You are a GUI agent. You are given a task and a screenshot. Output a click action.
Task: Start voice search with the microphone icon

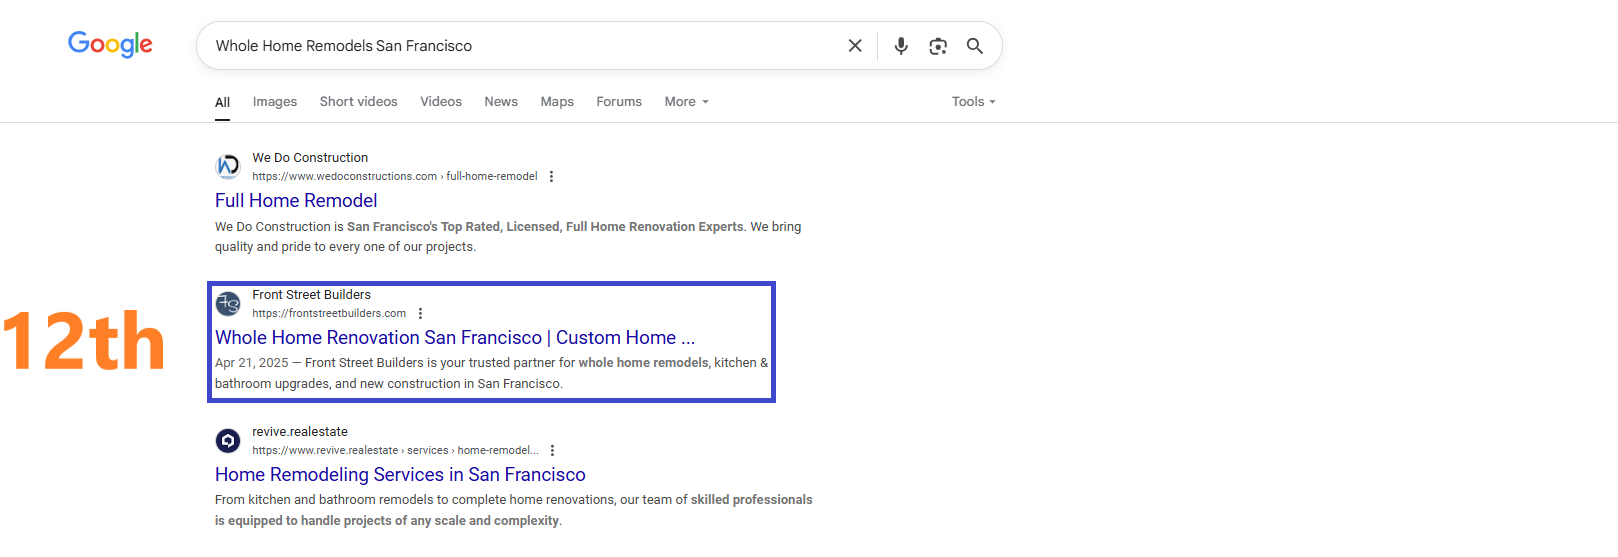coord(901,46)
